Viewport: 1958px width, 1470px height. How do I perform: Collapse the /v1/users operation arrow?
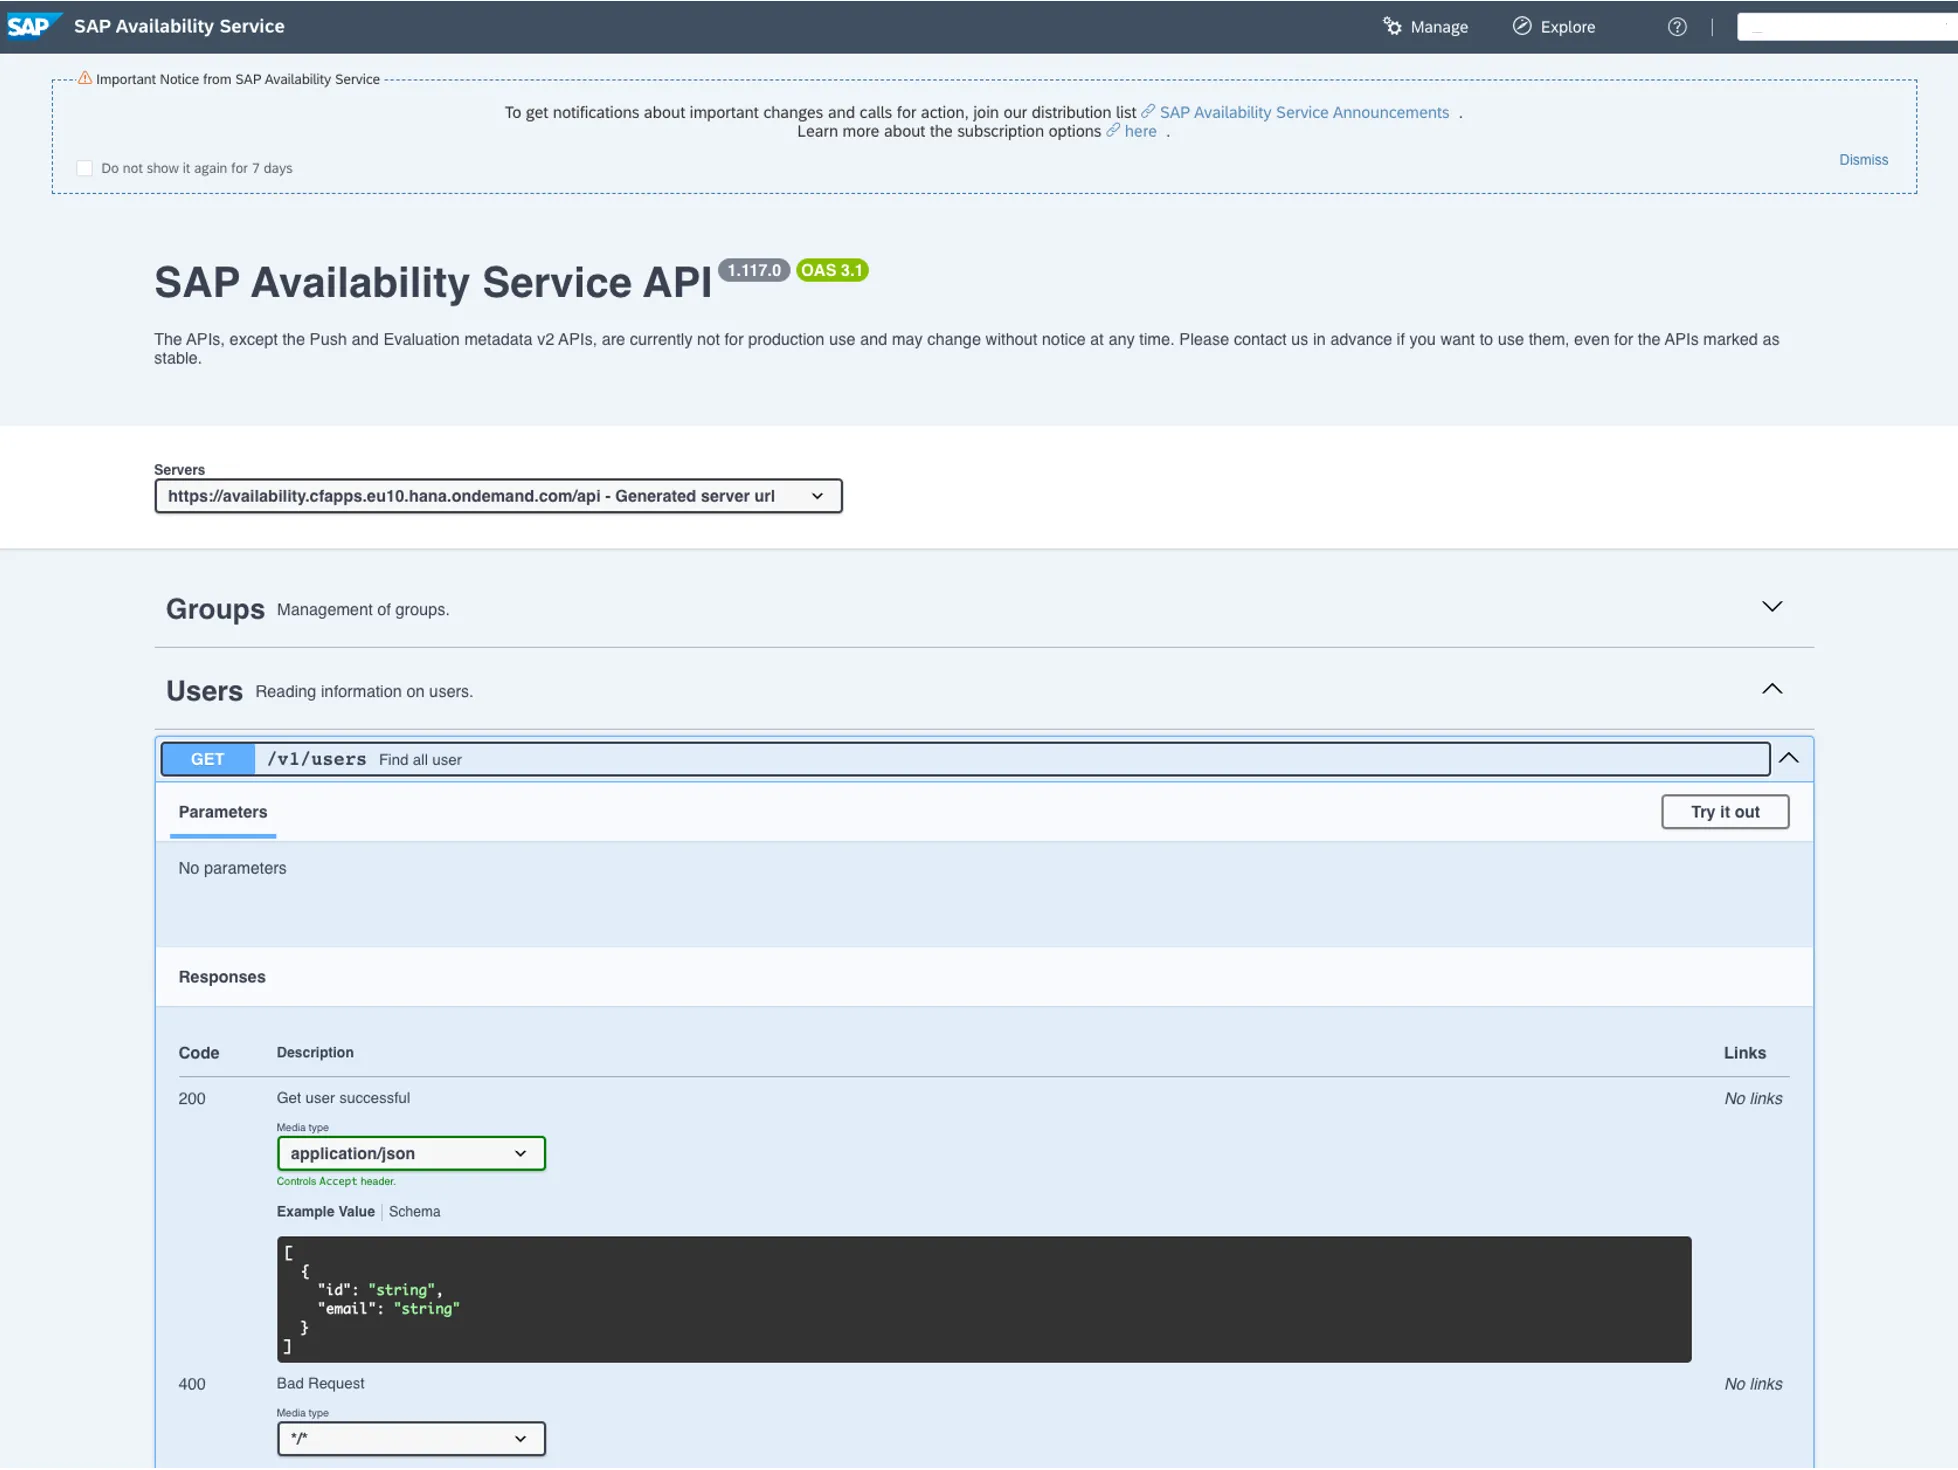pos(1788,758)
